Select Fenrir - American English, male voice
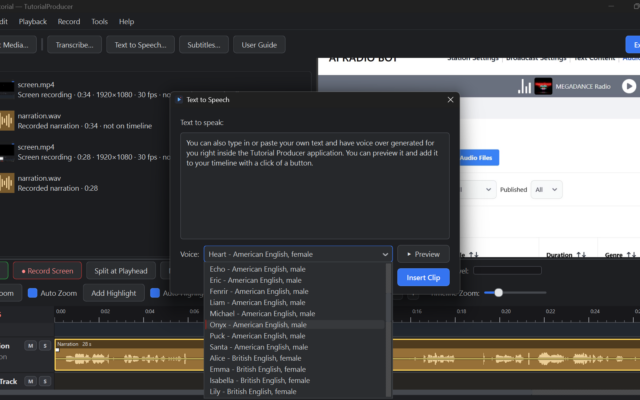Image resolution: width=640 pixels, height=400 pixels. pyautogui.click(x=295, y=291)
